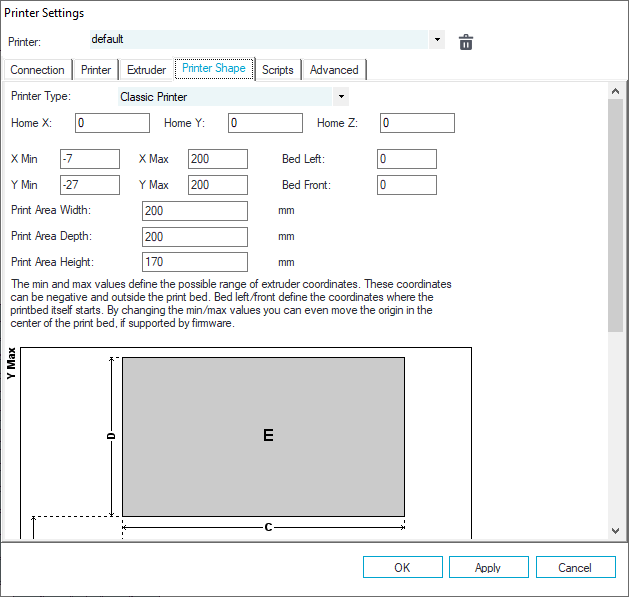The image size is (629, 597).
Task: Focus the Home X input field
Action: click(112, 123)
